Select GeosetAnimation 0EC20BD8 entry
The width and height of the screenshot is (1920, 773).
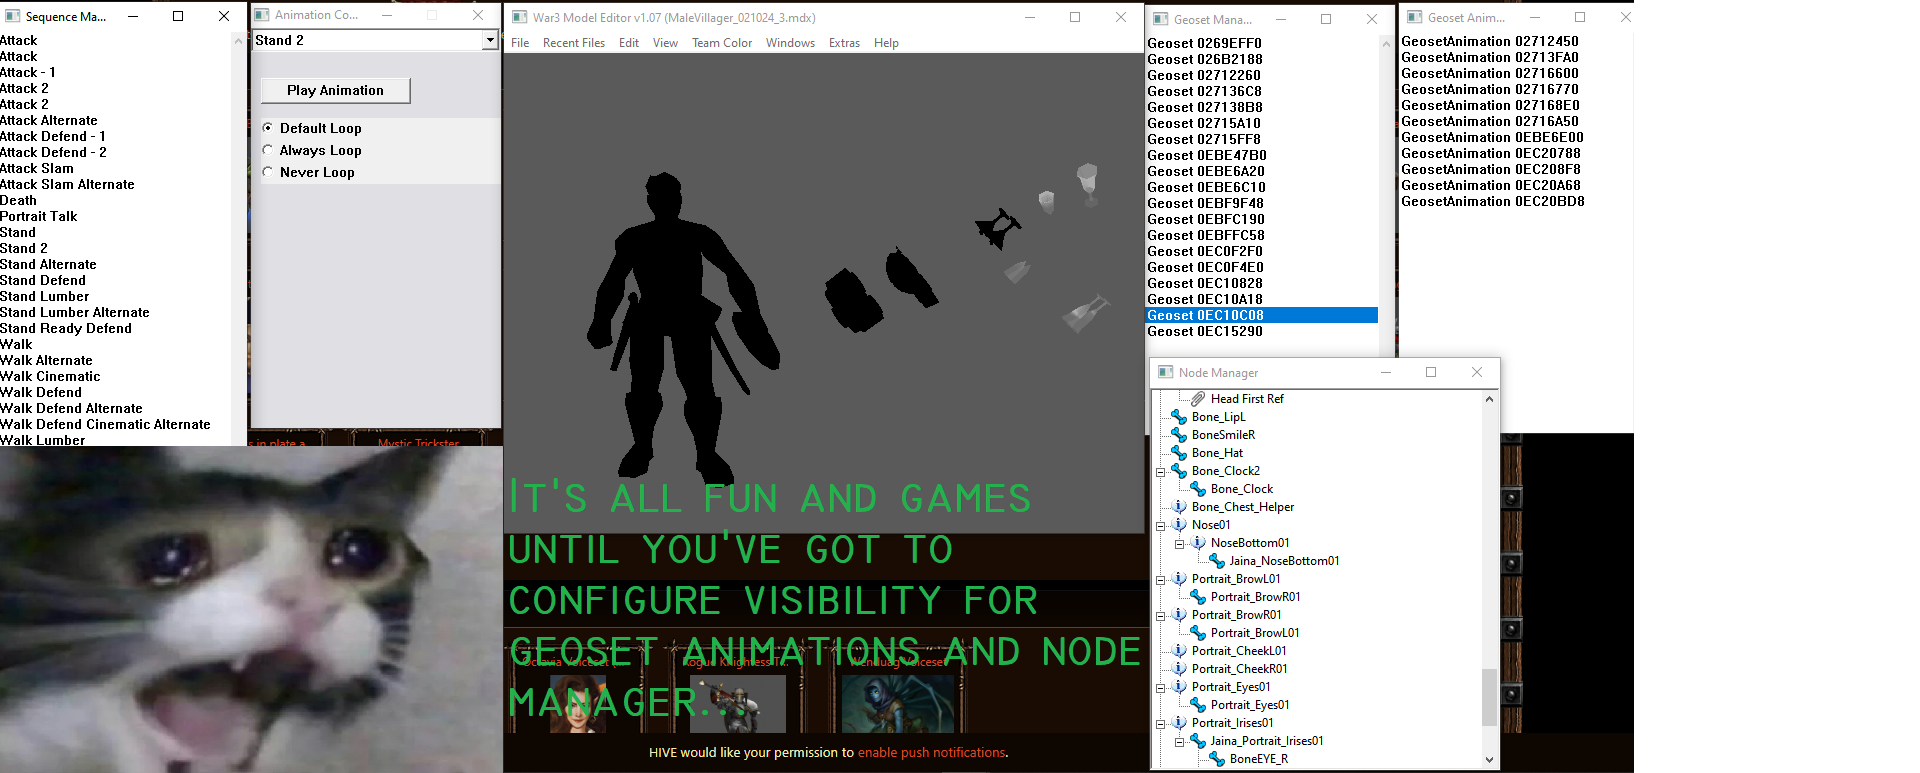coord(1493,201)
